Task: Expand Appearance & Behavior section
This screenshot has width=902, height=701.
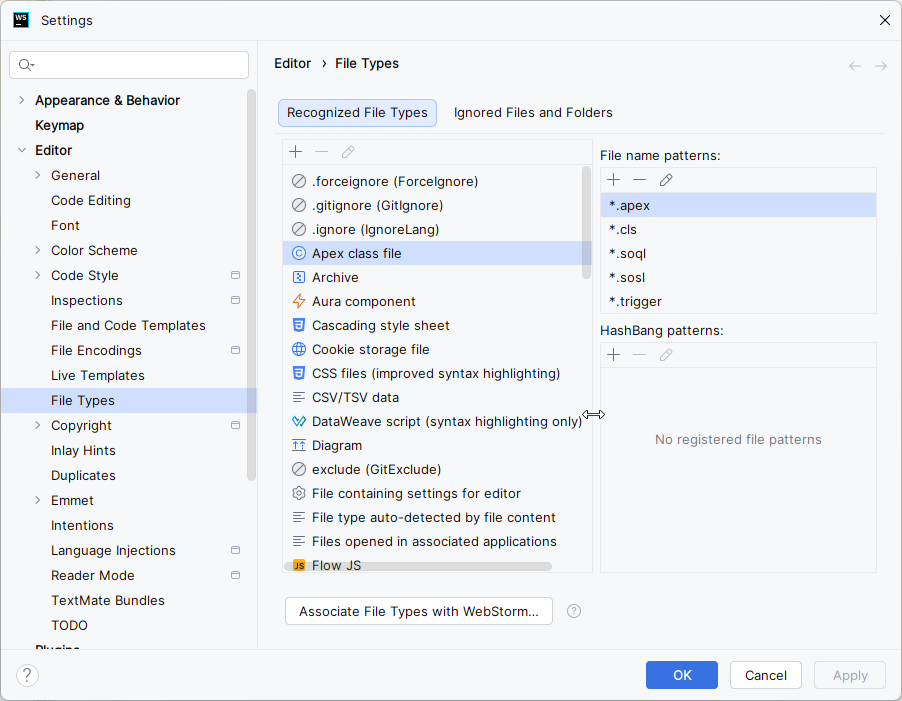Action: (x=21, y=100)
